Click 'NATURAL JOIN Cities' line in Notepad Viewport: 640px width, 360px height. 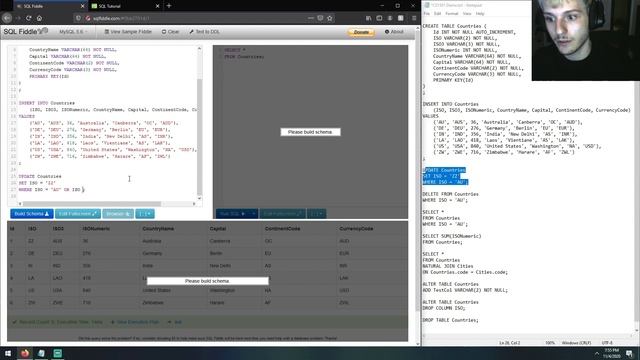coord(447,266)
